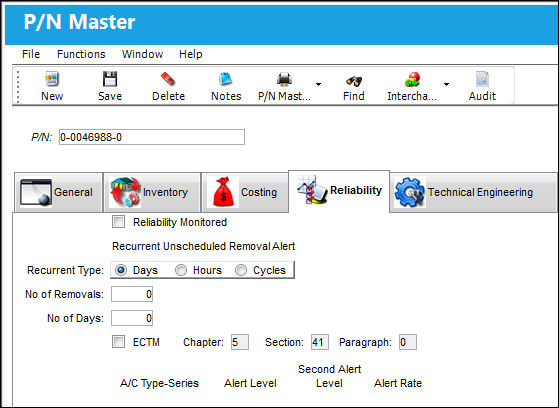
Task: Open the File menu
Action: coord(31,54)
